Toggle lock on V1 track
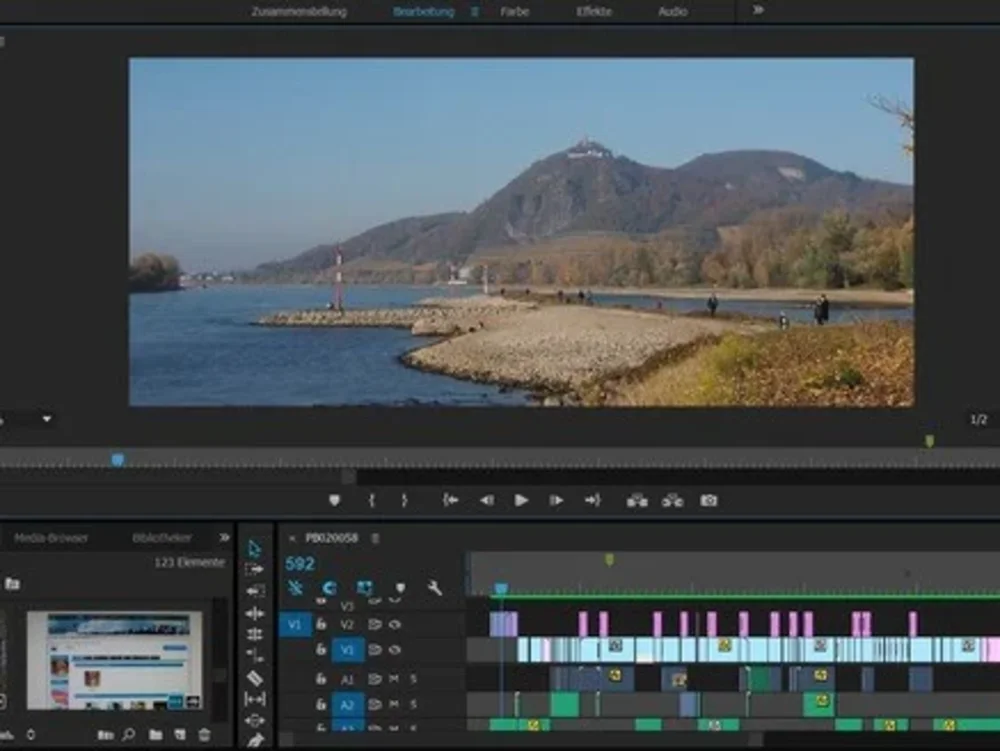The height and width of the screenshot is (751, 1000). pyautogui.click(x=321, y=650)
